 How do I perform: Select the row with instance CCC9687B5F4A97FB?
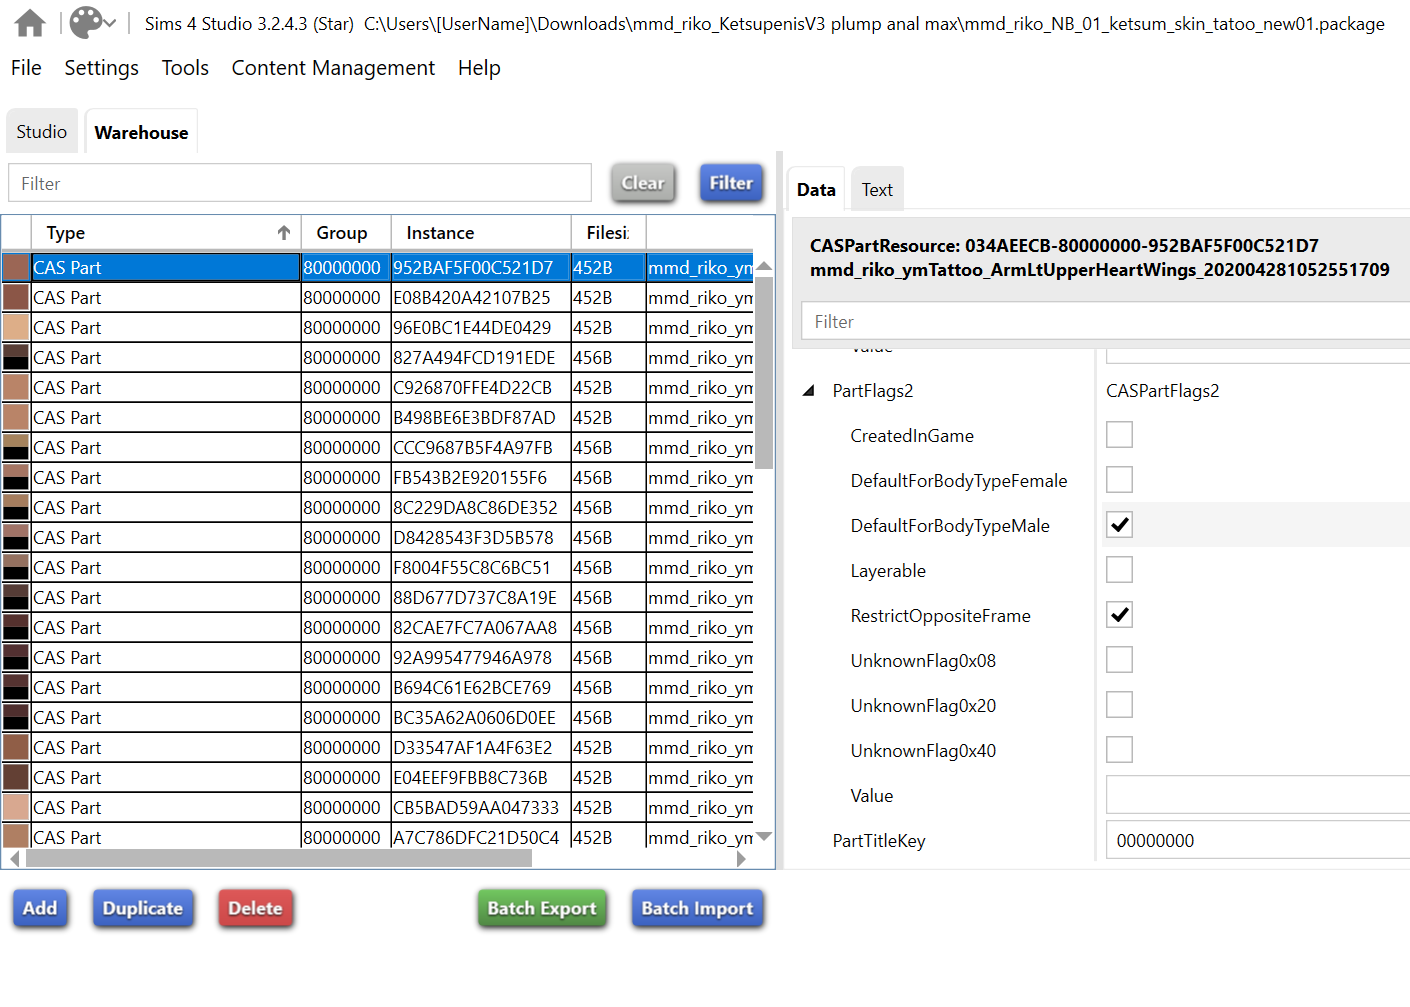378,447
